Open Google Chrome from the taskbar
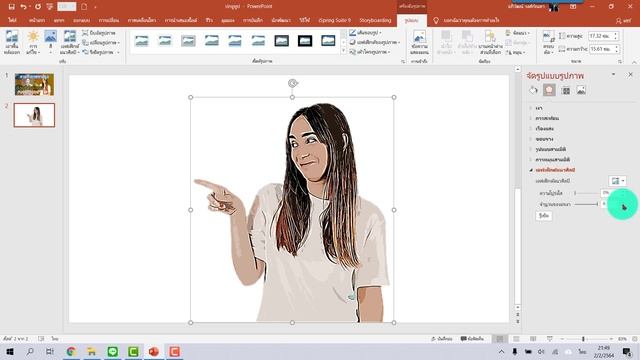640x360 pixels. click(x=71, y=351)
